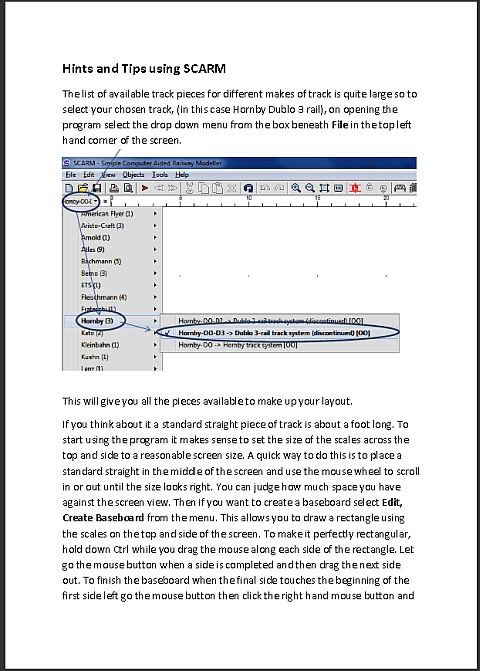Open the Objects menu

pyautogui.click(x=133, y=175)
